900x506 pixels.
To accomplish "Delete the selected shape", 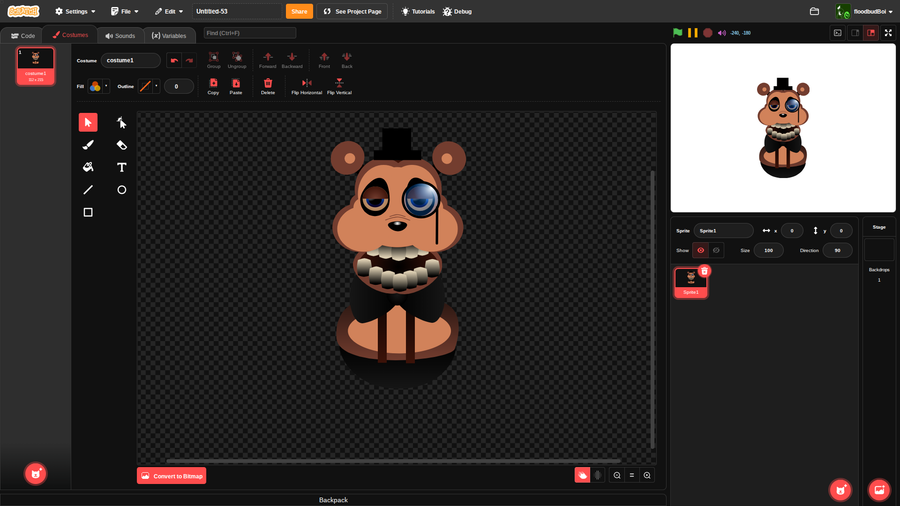I will click(x=267, y=86).
